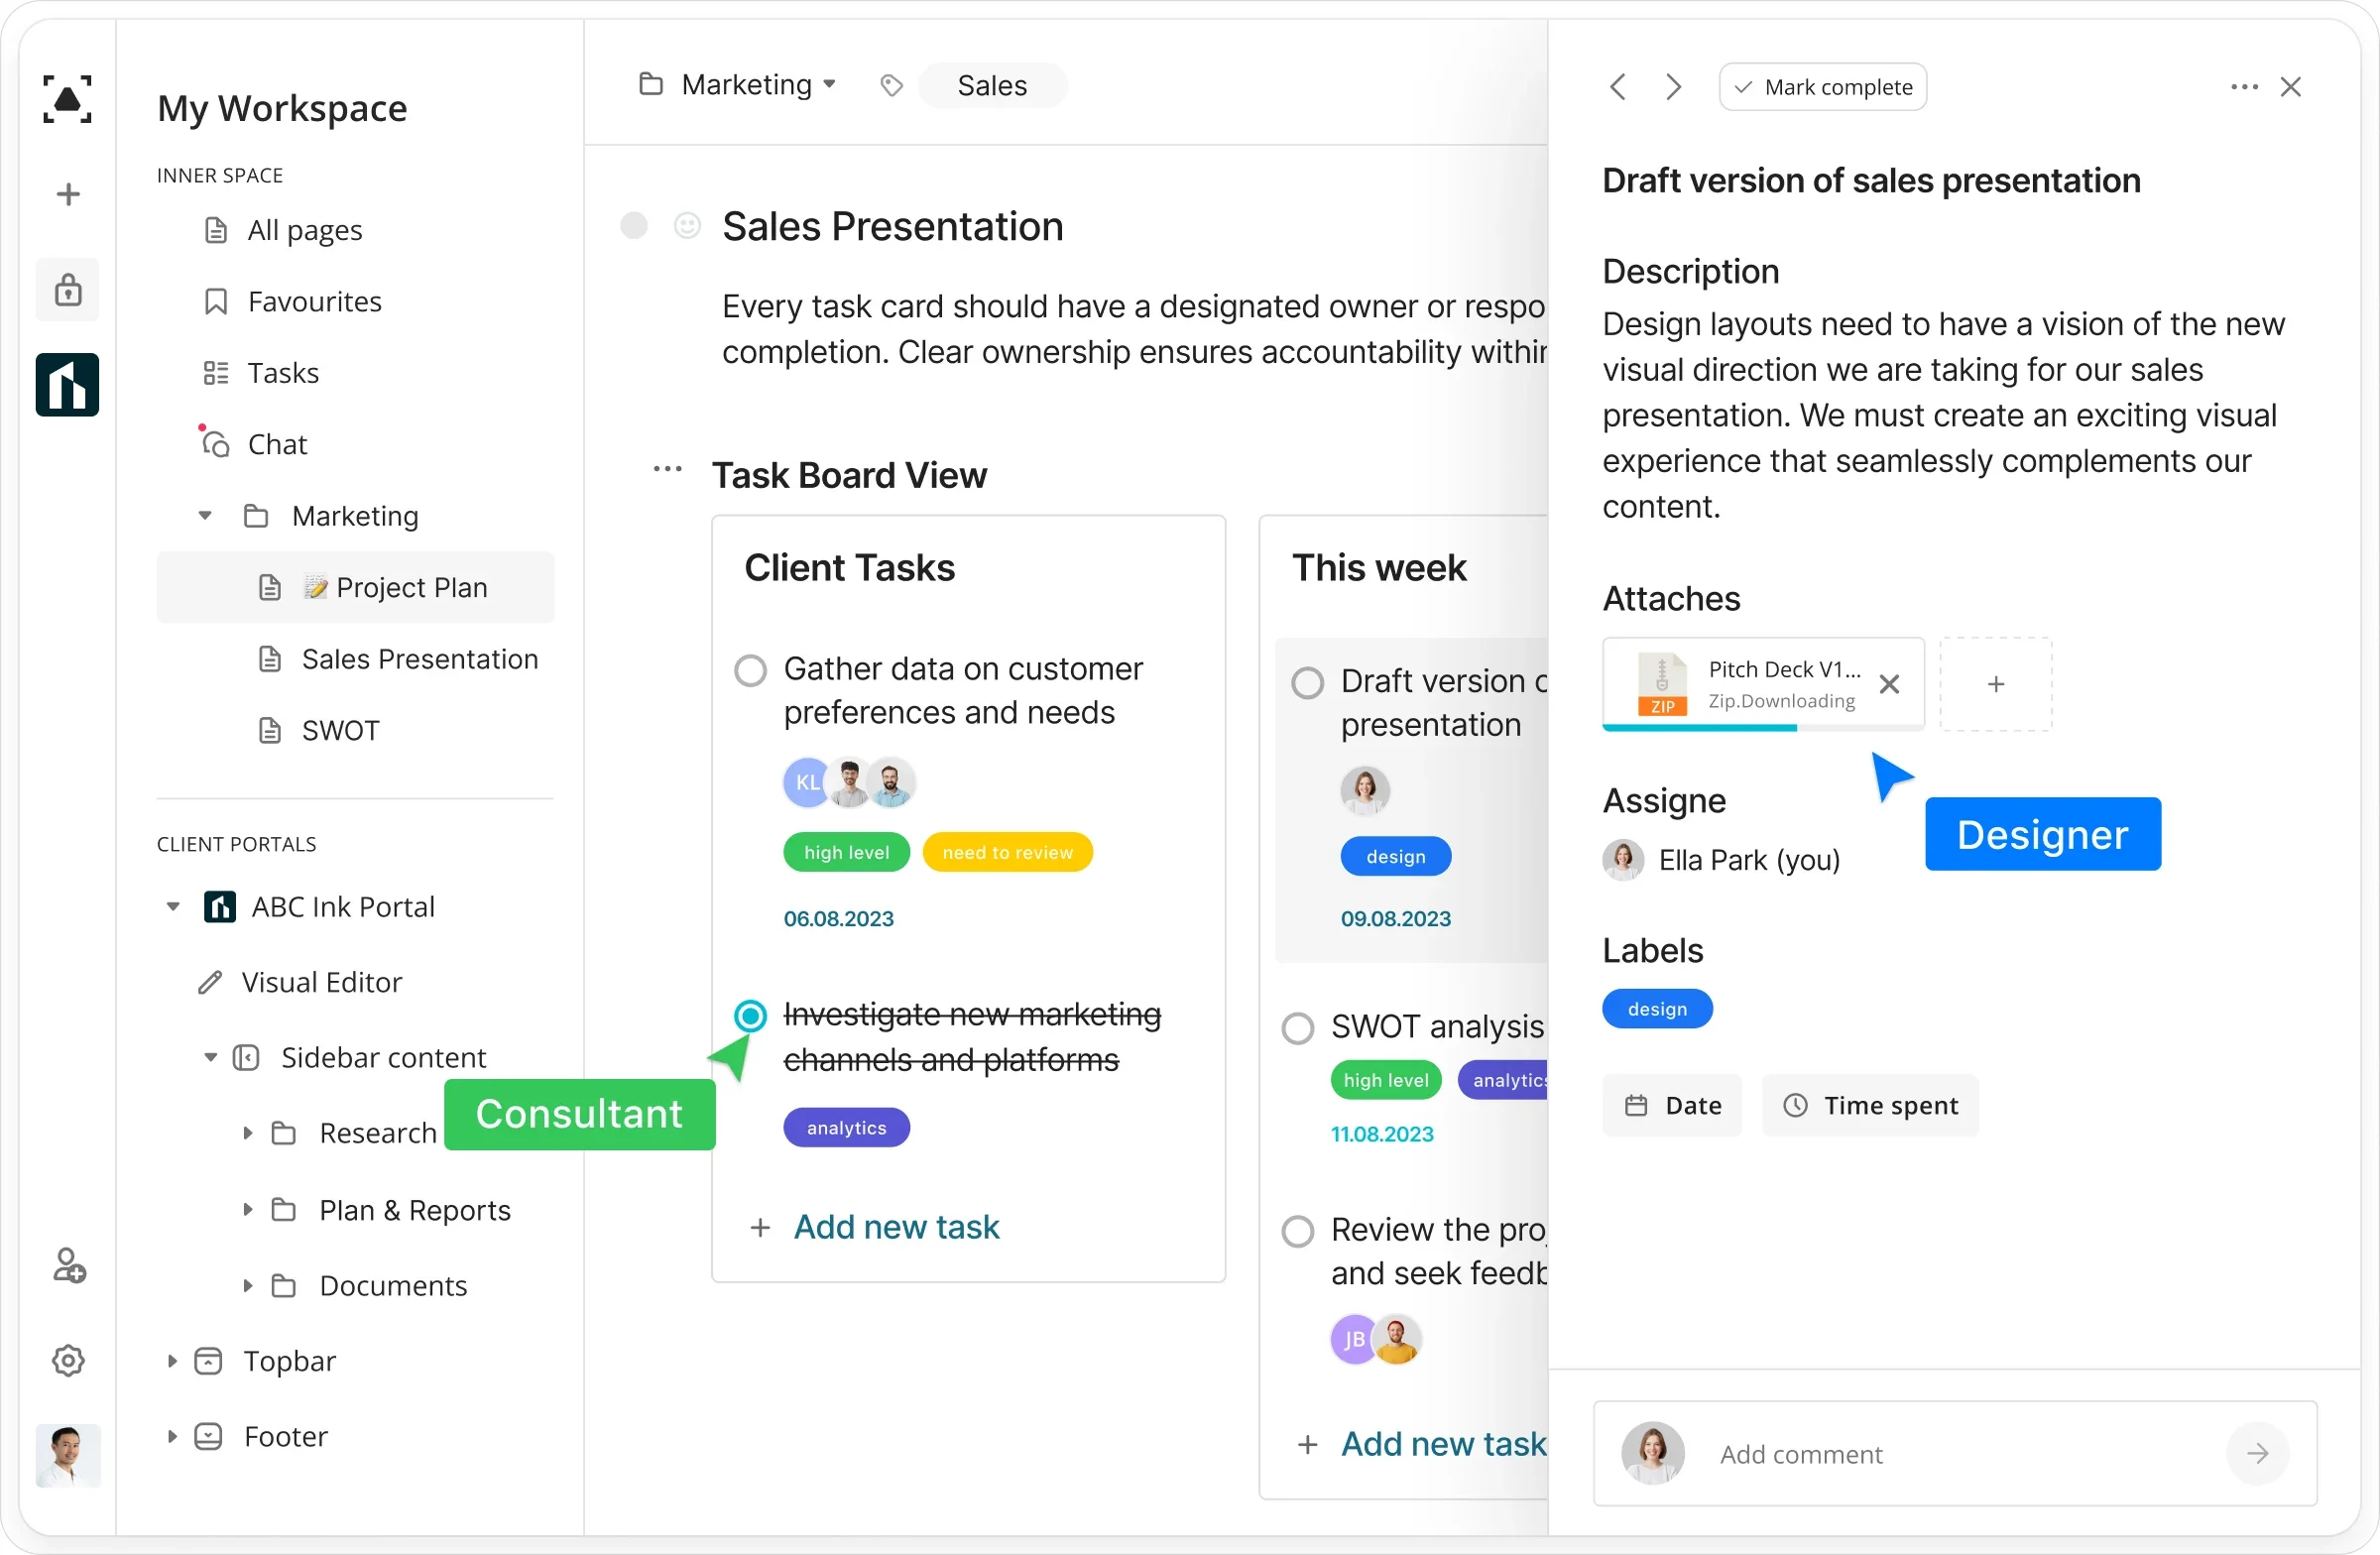Click the Add comment input field
The height and width of the screenshot is (1555, 2380).
[1950, 1453]
